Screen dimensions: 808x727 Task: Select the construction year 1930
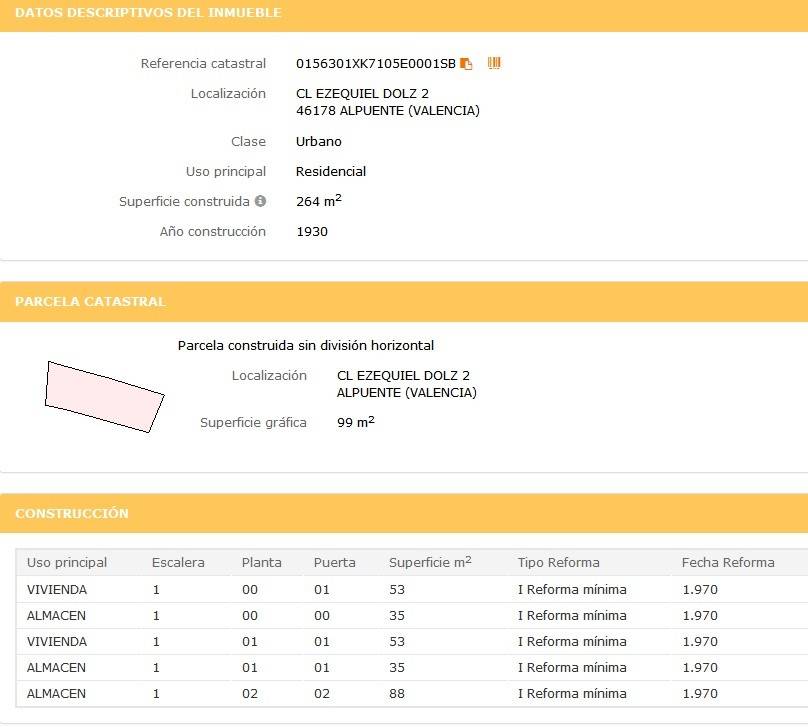click(x=312, y=231)
